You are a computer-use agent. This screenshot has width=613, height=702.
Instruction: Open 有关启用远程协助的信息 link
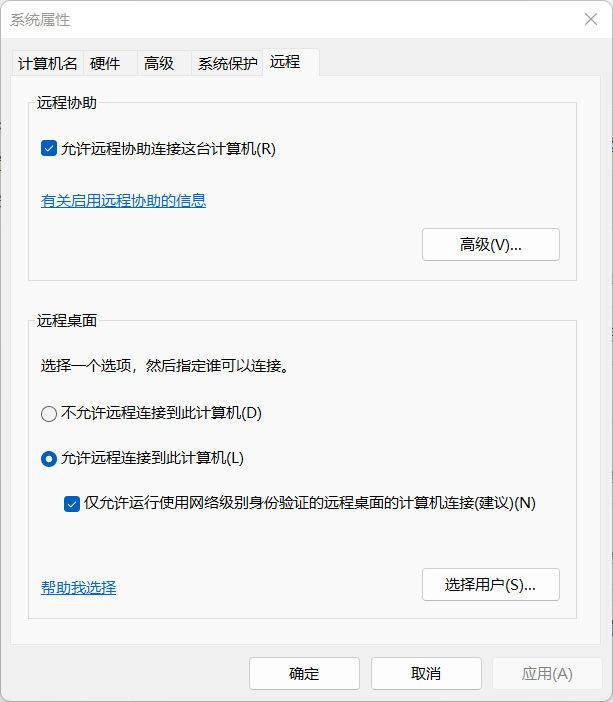[123, 200]
